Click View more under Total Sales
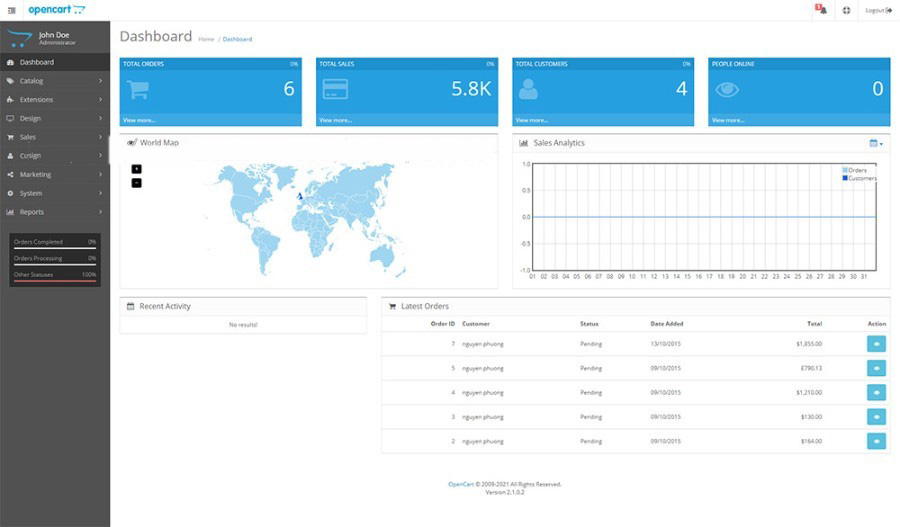This screenshot has width=900, height=527. point(335,120)
